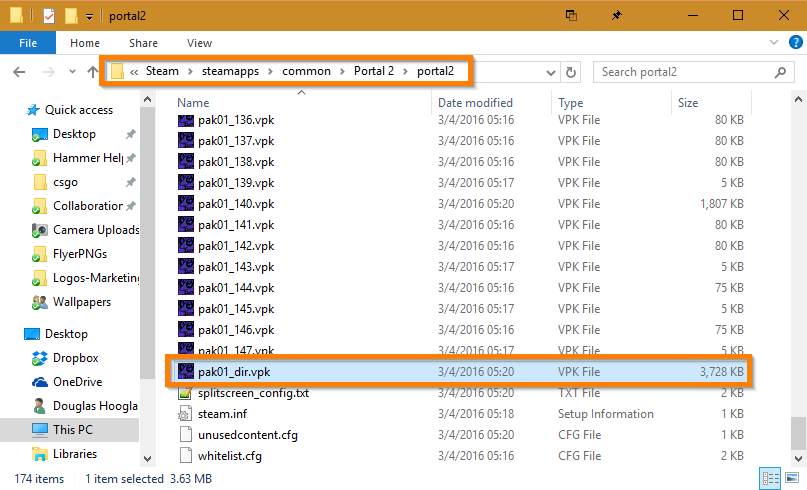Expand chevron after steamapps in breadcrumb
807x490 pixels.
click(270, 72)
